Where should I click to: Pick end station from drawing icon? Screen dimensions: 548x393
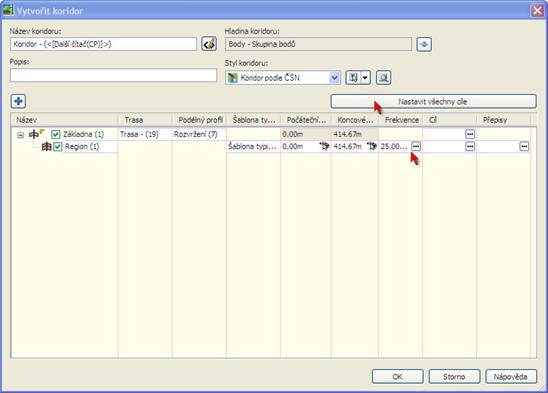coord(372,146)
